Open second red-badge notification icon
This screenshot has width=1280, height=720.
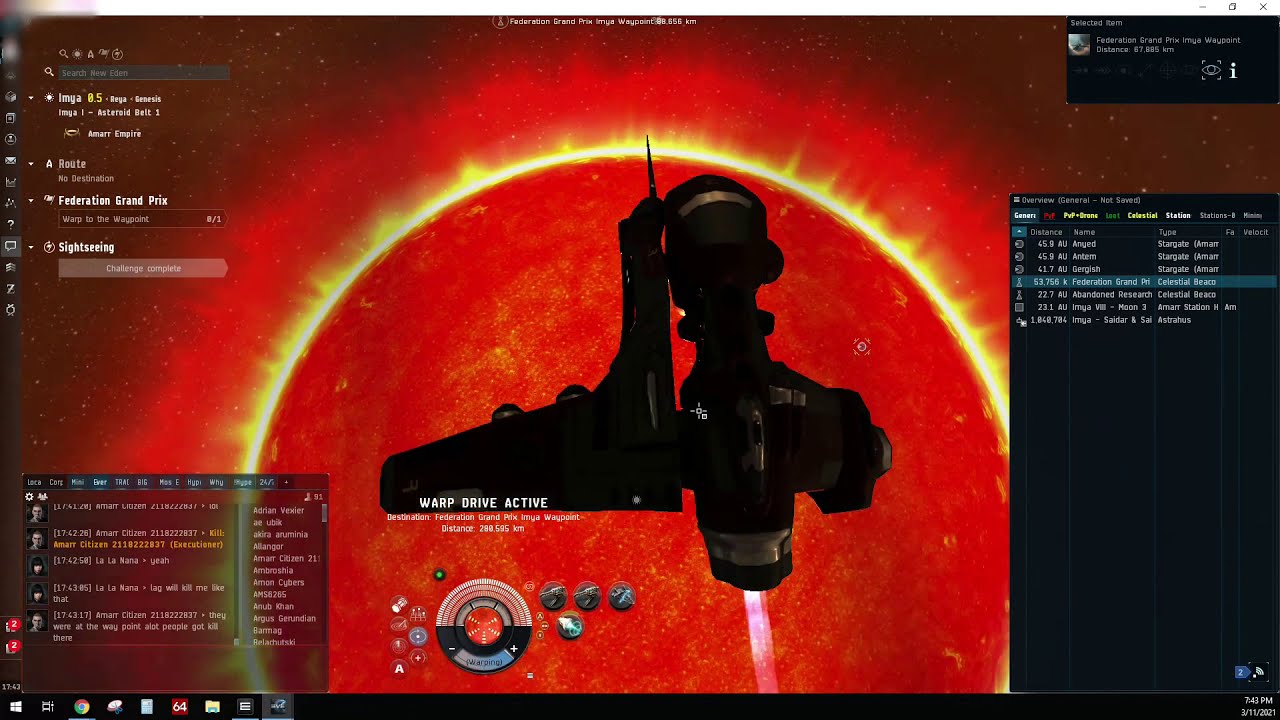coord(12,647)
